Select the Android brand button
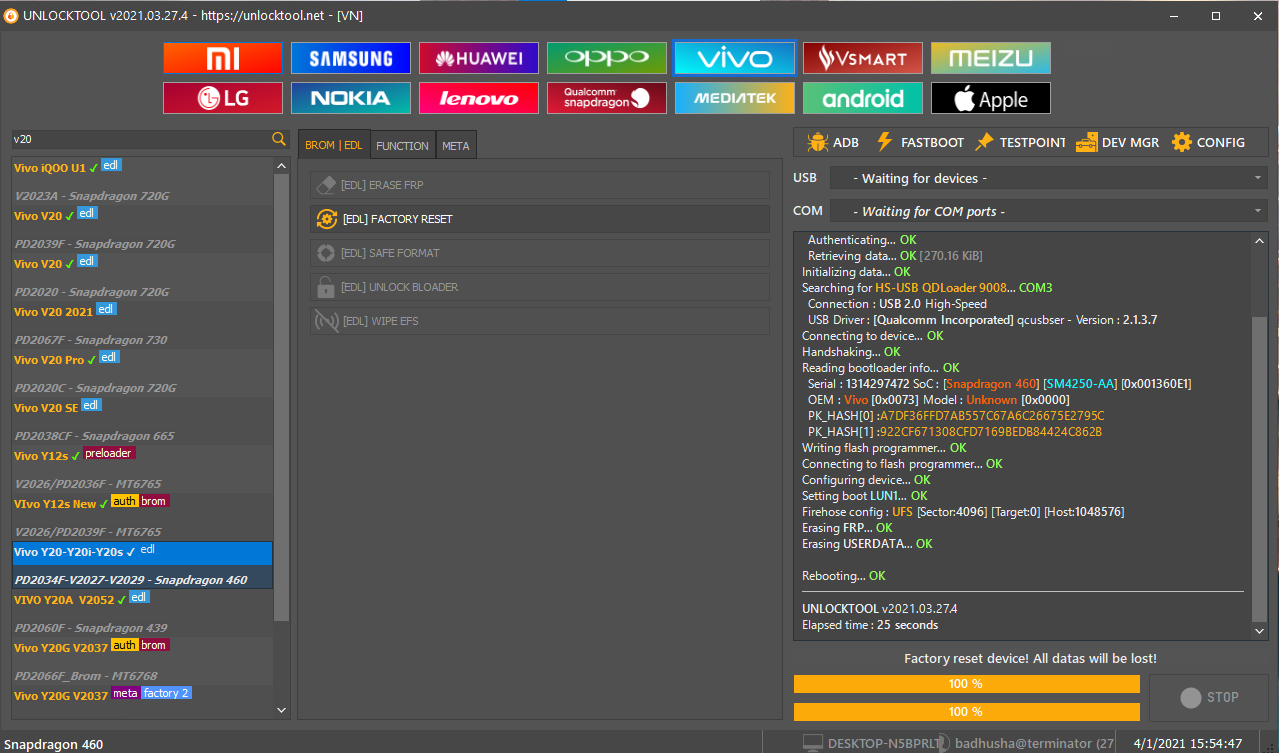1279x753 pixels. pyautogui.click(x=863, y=98)
